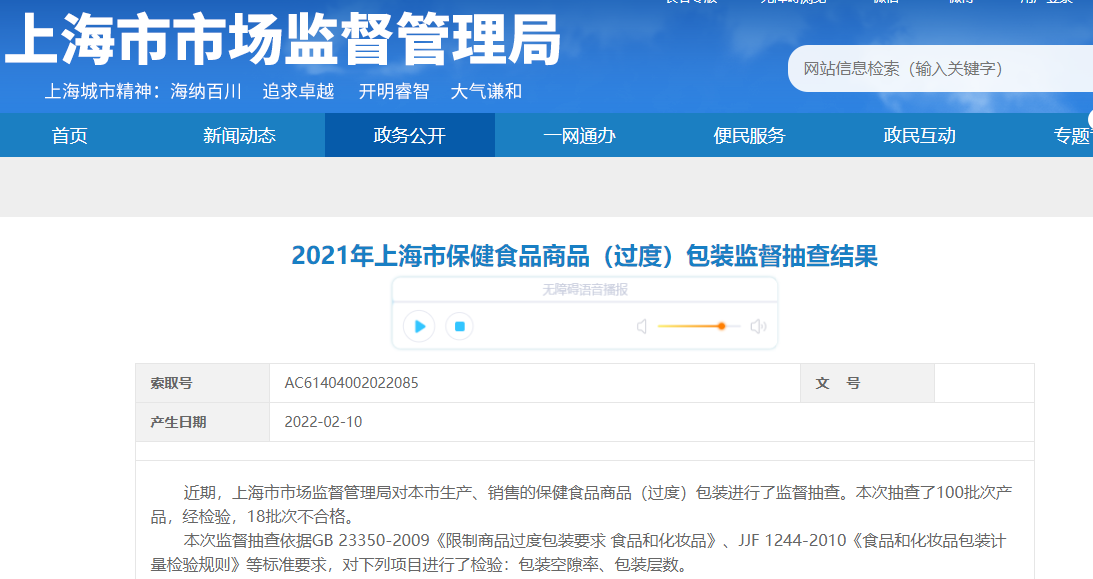Click the paragraph starting with 近期，上海市市场监督管理局

click(581, 504)
